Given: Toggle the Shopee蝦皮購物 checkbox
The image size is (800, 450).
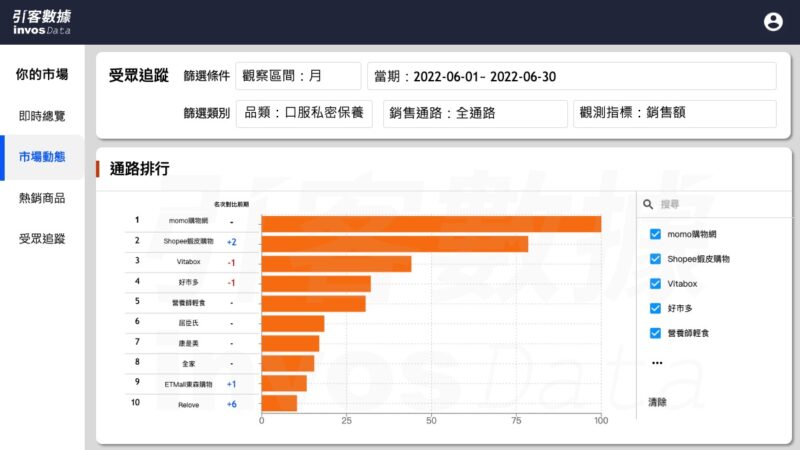Looking at the screenshot, I should (656, 259).
